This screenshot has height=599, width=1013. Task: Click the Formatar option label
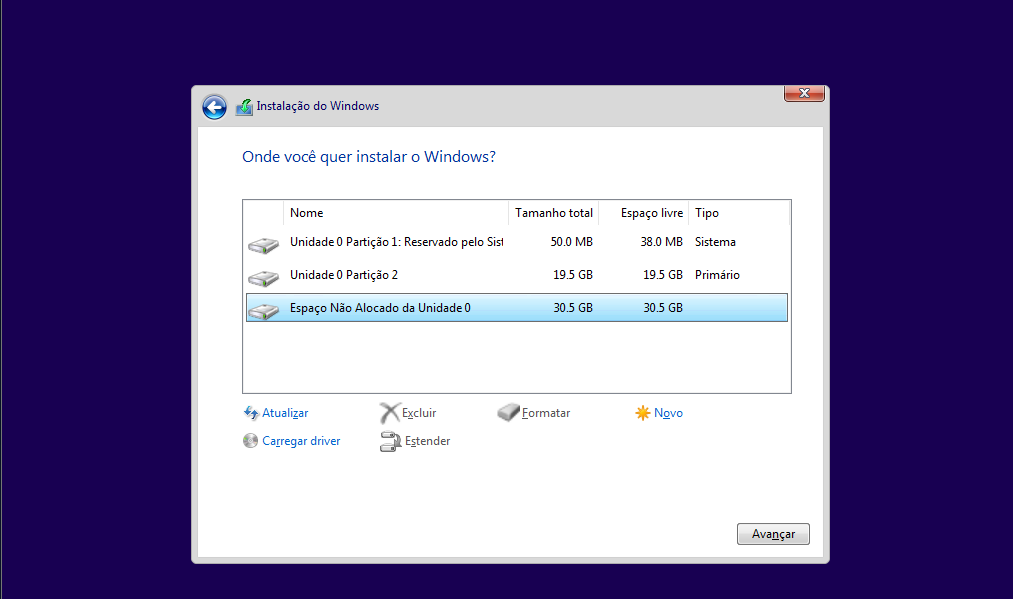click(546, 413)
